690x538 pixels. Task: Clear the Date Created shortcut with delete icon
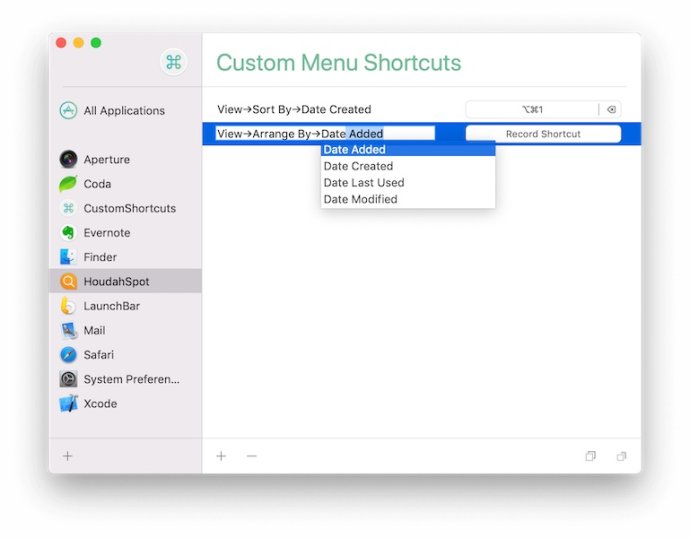coord(611,110)
